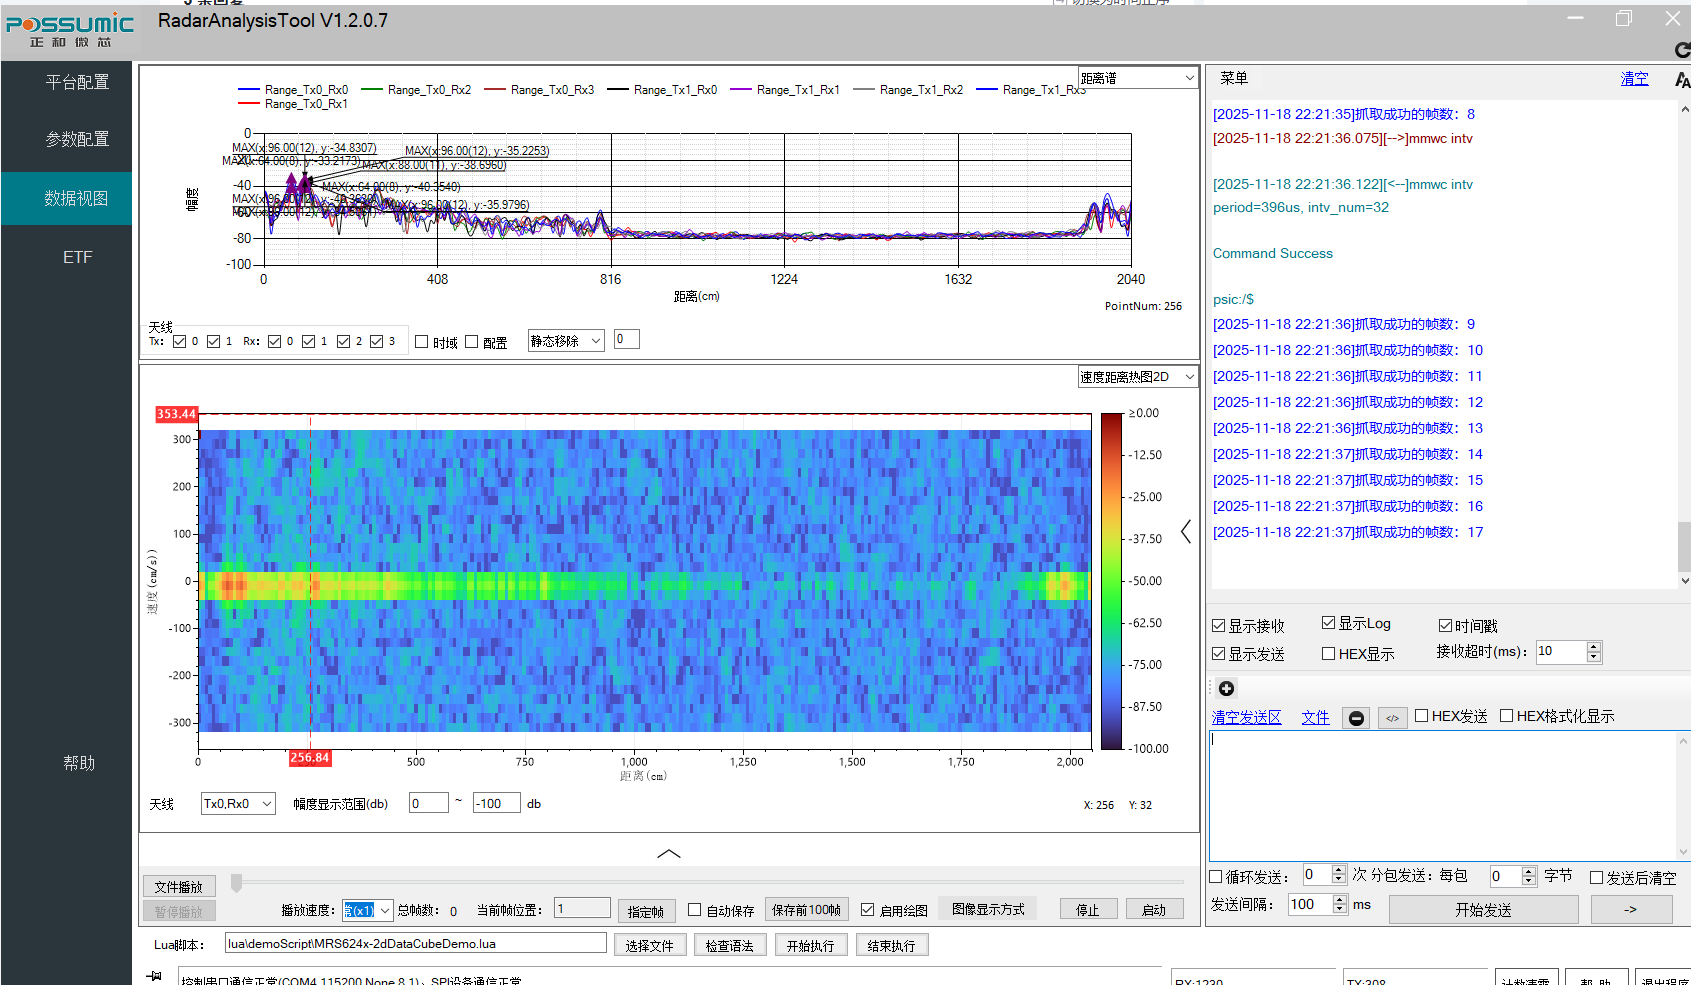1691x985 pixels.
Task: Click the 图像显示方式 button
Action: click(x=988, y=909)
